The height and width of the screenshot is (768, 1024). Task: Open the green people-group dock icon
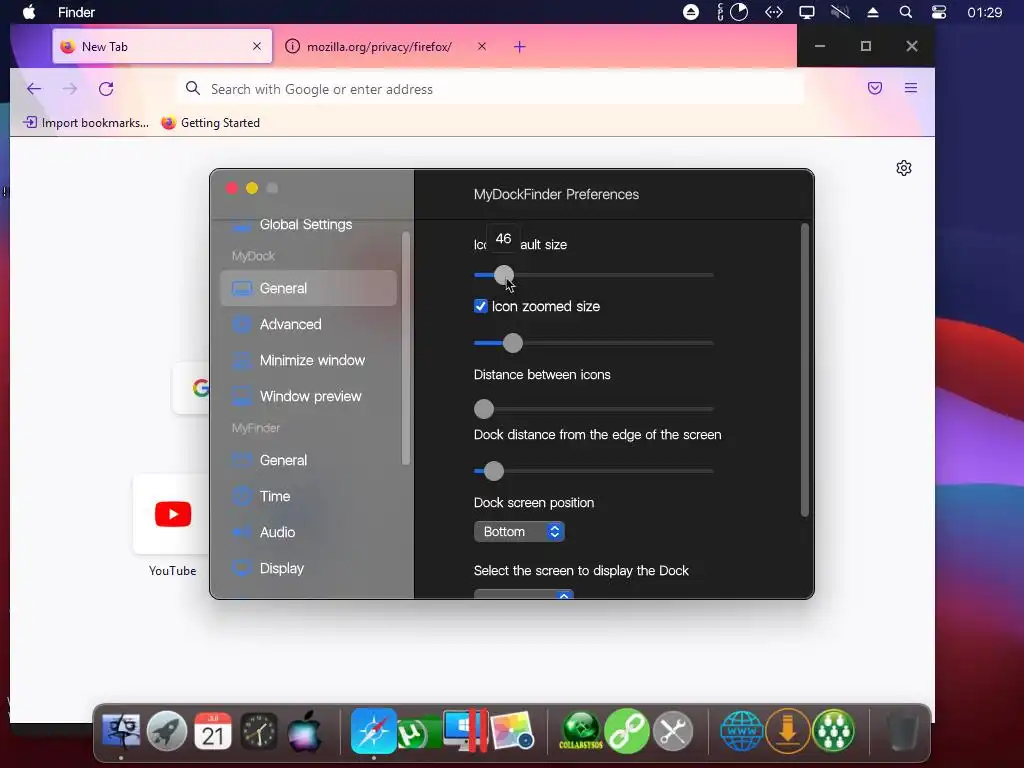pyautogui.click(x=834, y=731)
